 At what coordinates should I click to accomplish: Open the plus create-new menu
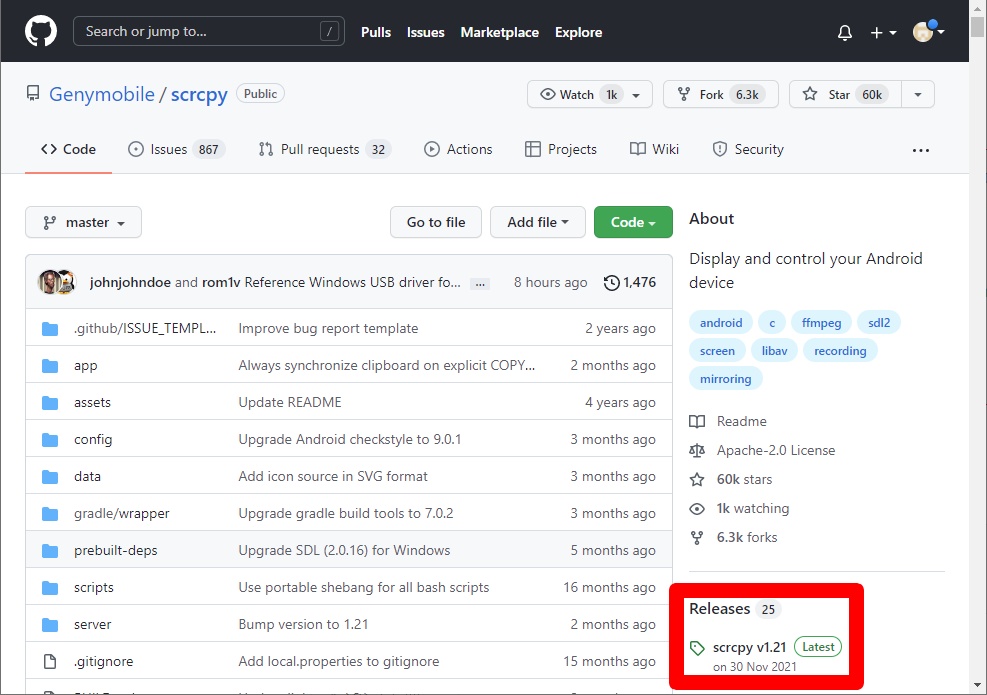[x=883, y=32]
